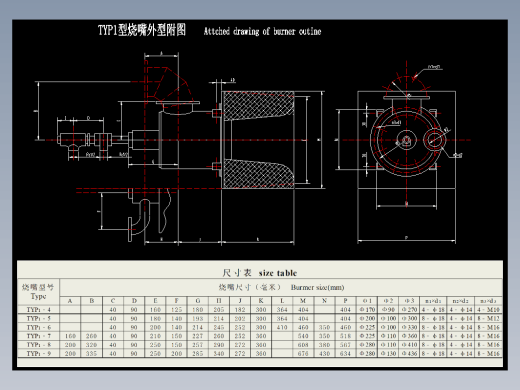The height and width of the screenshot is (390, 520).
Task: Click column header 'Φ2' in size table
Action: click(388, 301)
